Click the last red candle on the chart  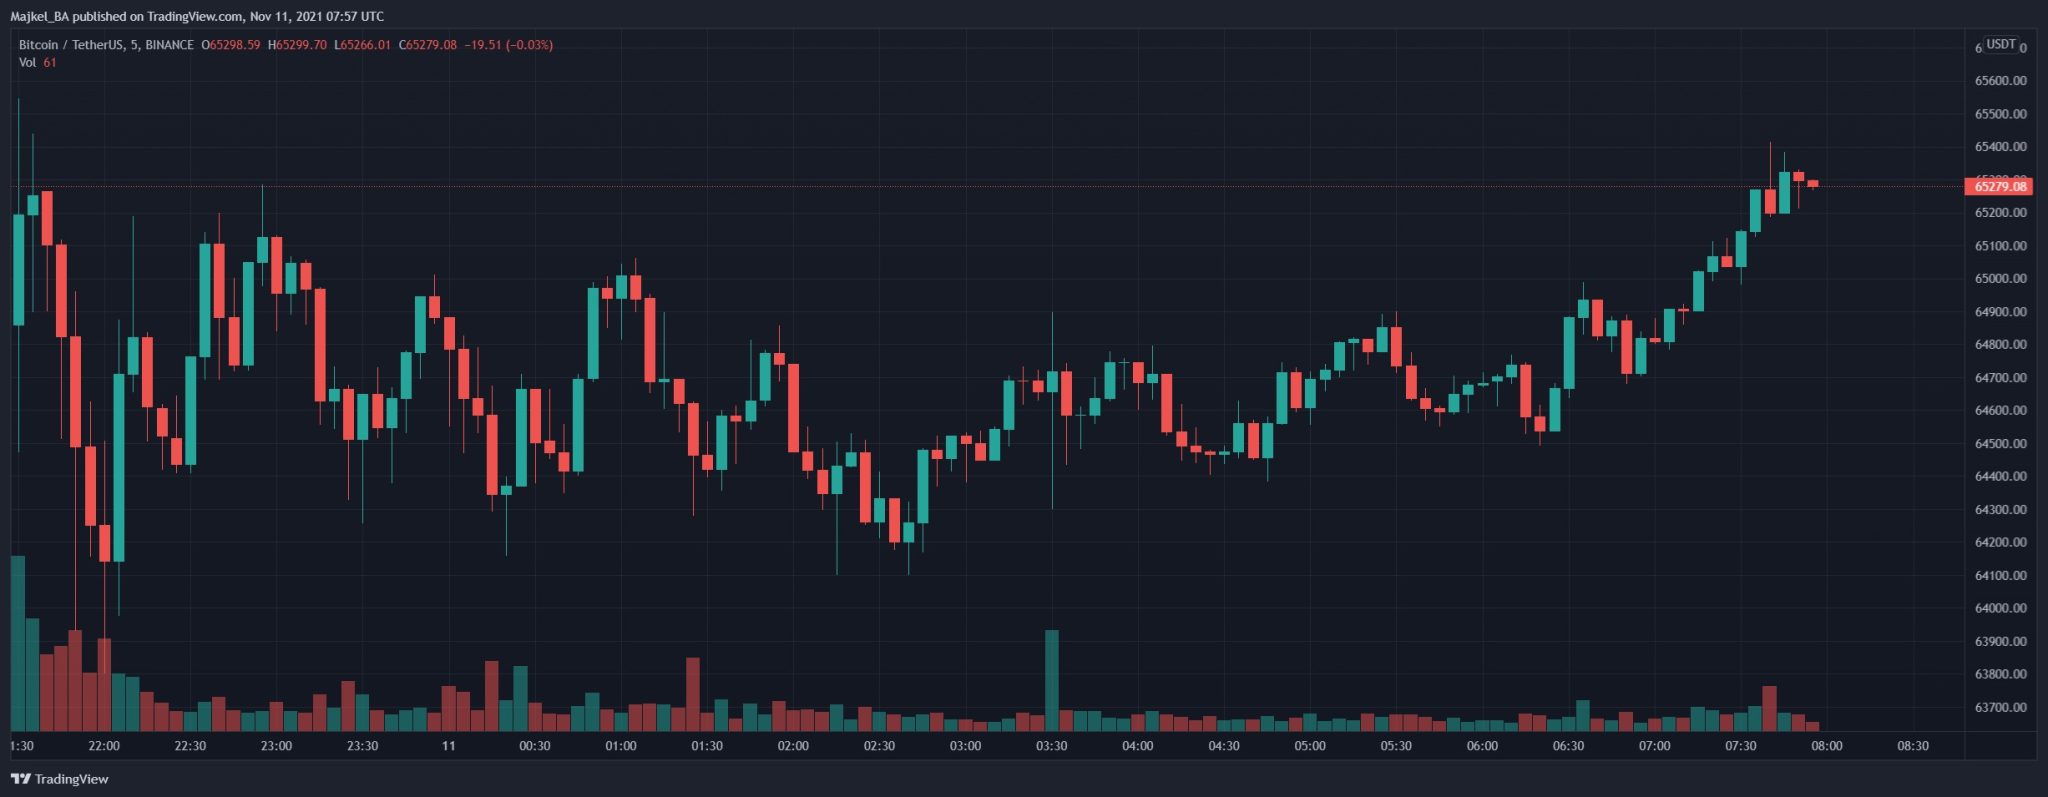[1813, 184]
